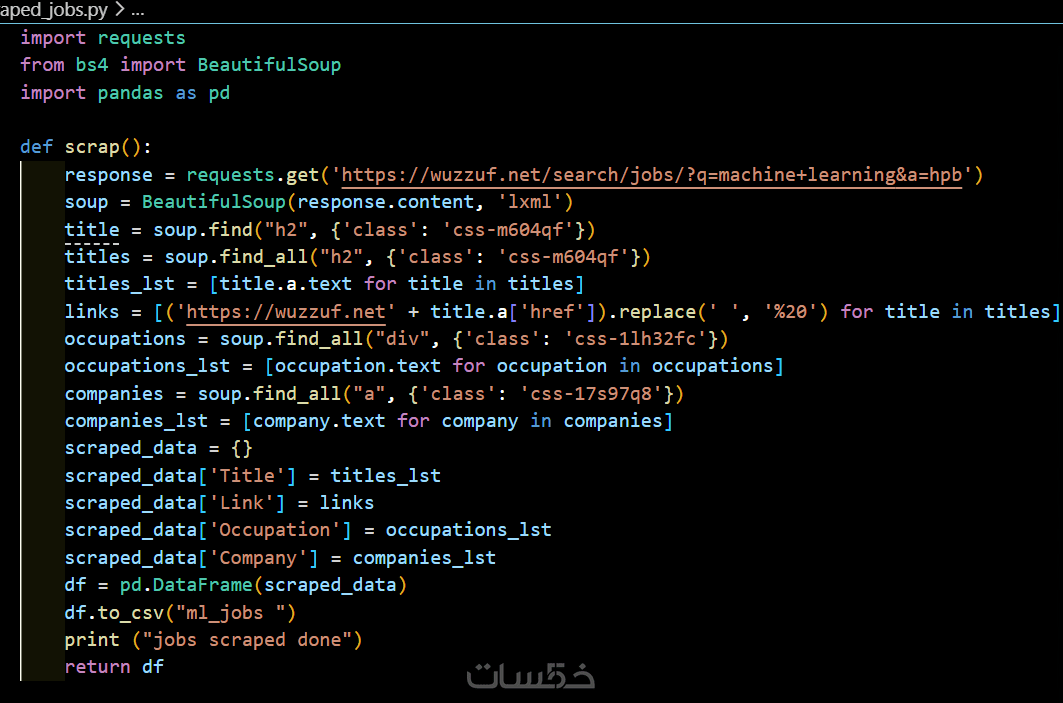Open the wuzzuf.net search jobs URL

(x=652, y=175)
